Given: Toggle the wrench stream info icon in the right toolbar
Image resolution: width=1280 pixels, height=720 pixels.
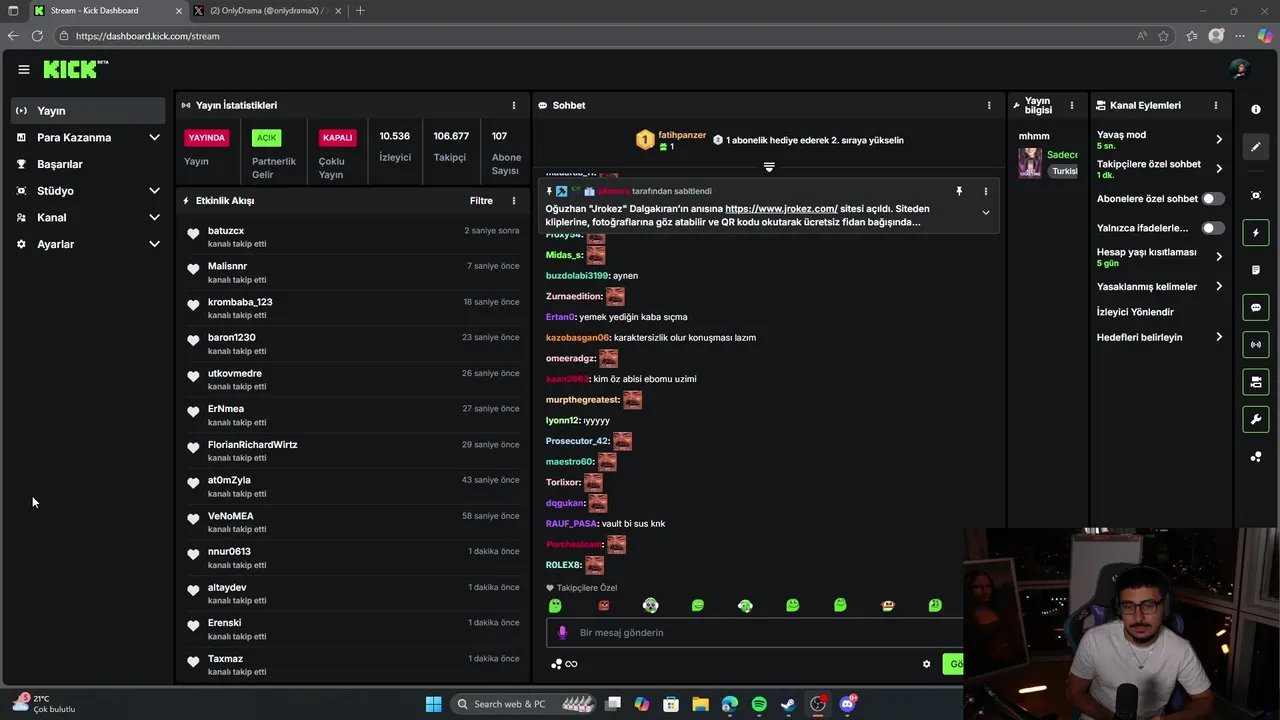Looking at the screenshot, I should pos(1256,419).
